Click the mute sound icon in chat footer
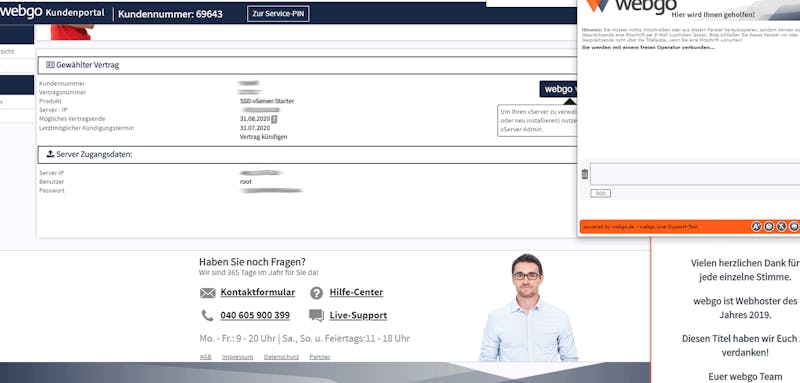Viewport: 800px width, 383px height. pyautogui.click(x=781, y=226)
